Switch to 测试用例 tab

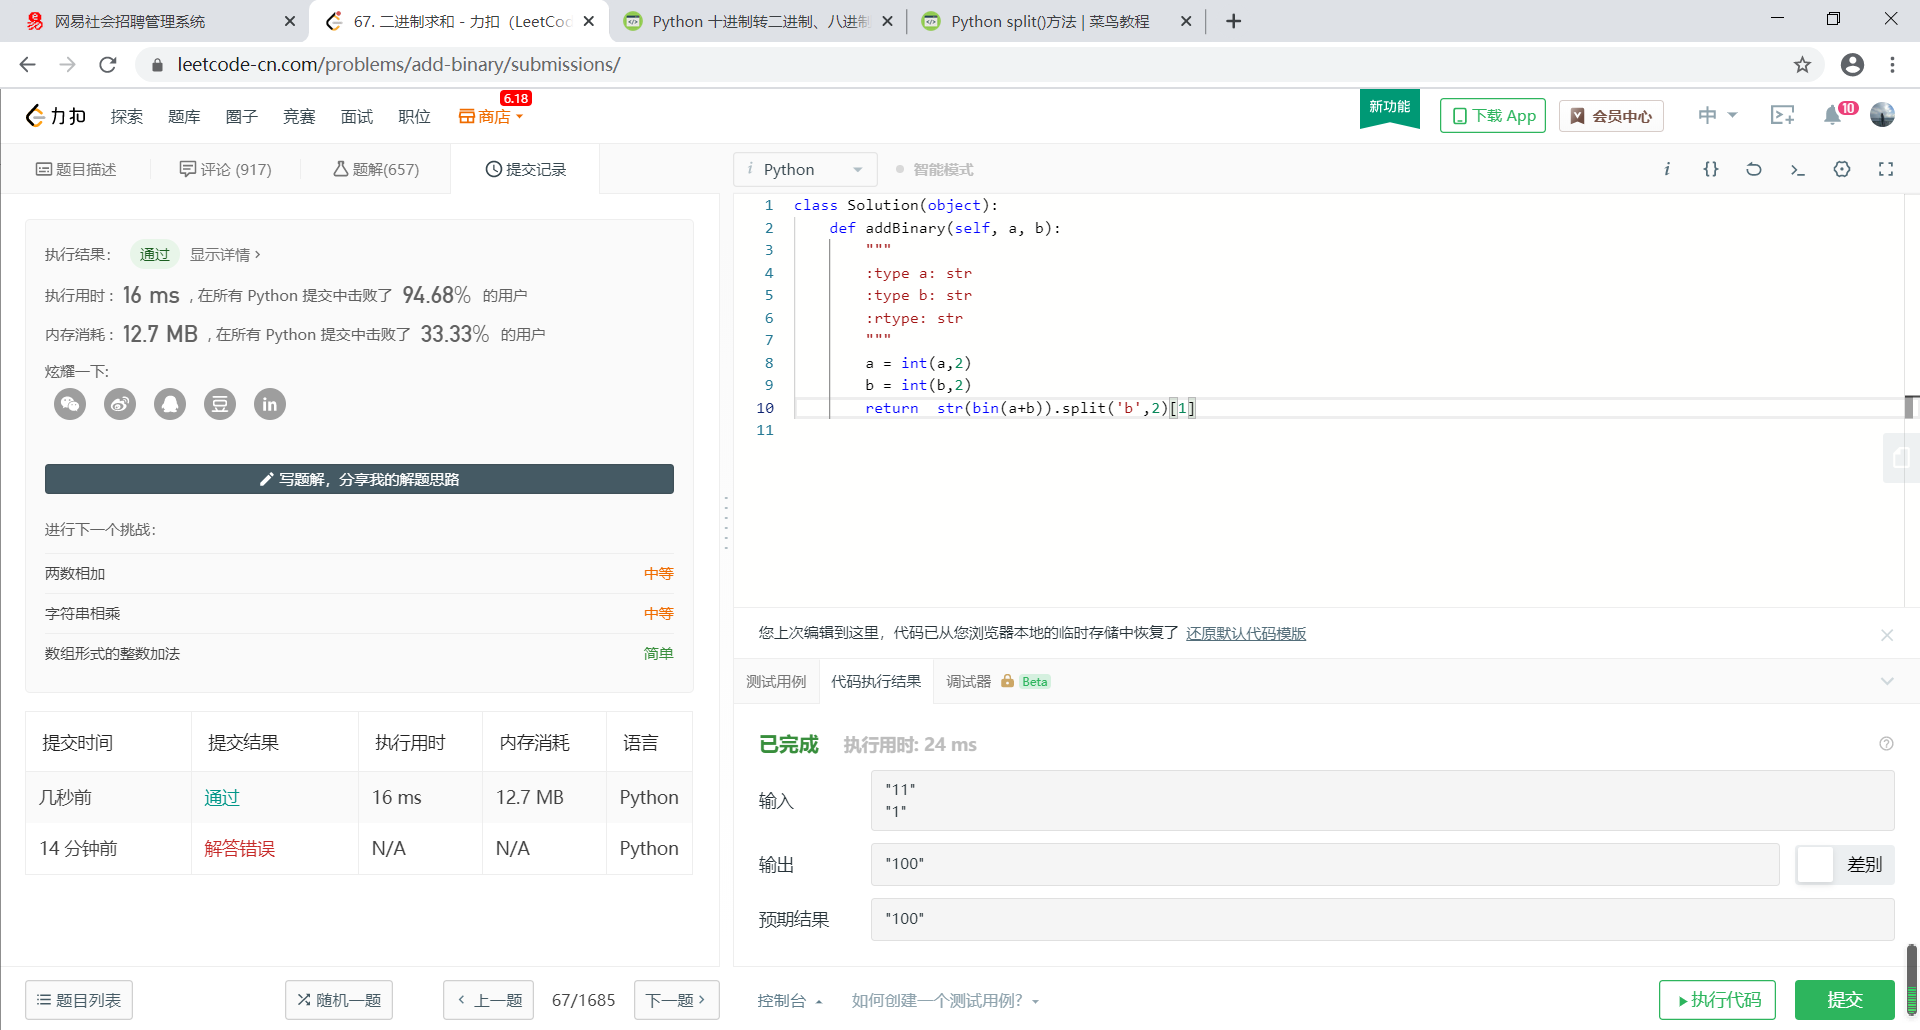click(x=776, y=682)
